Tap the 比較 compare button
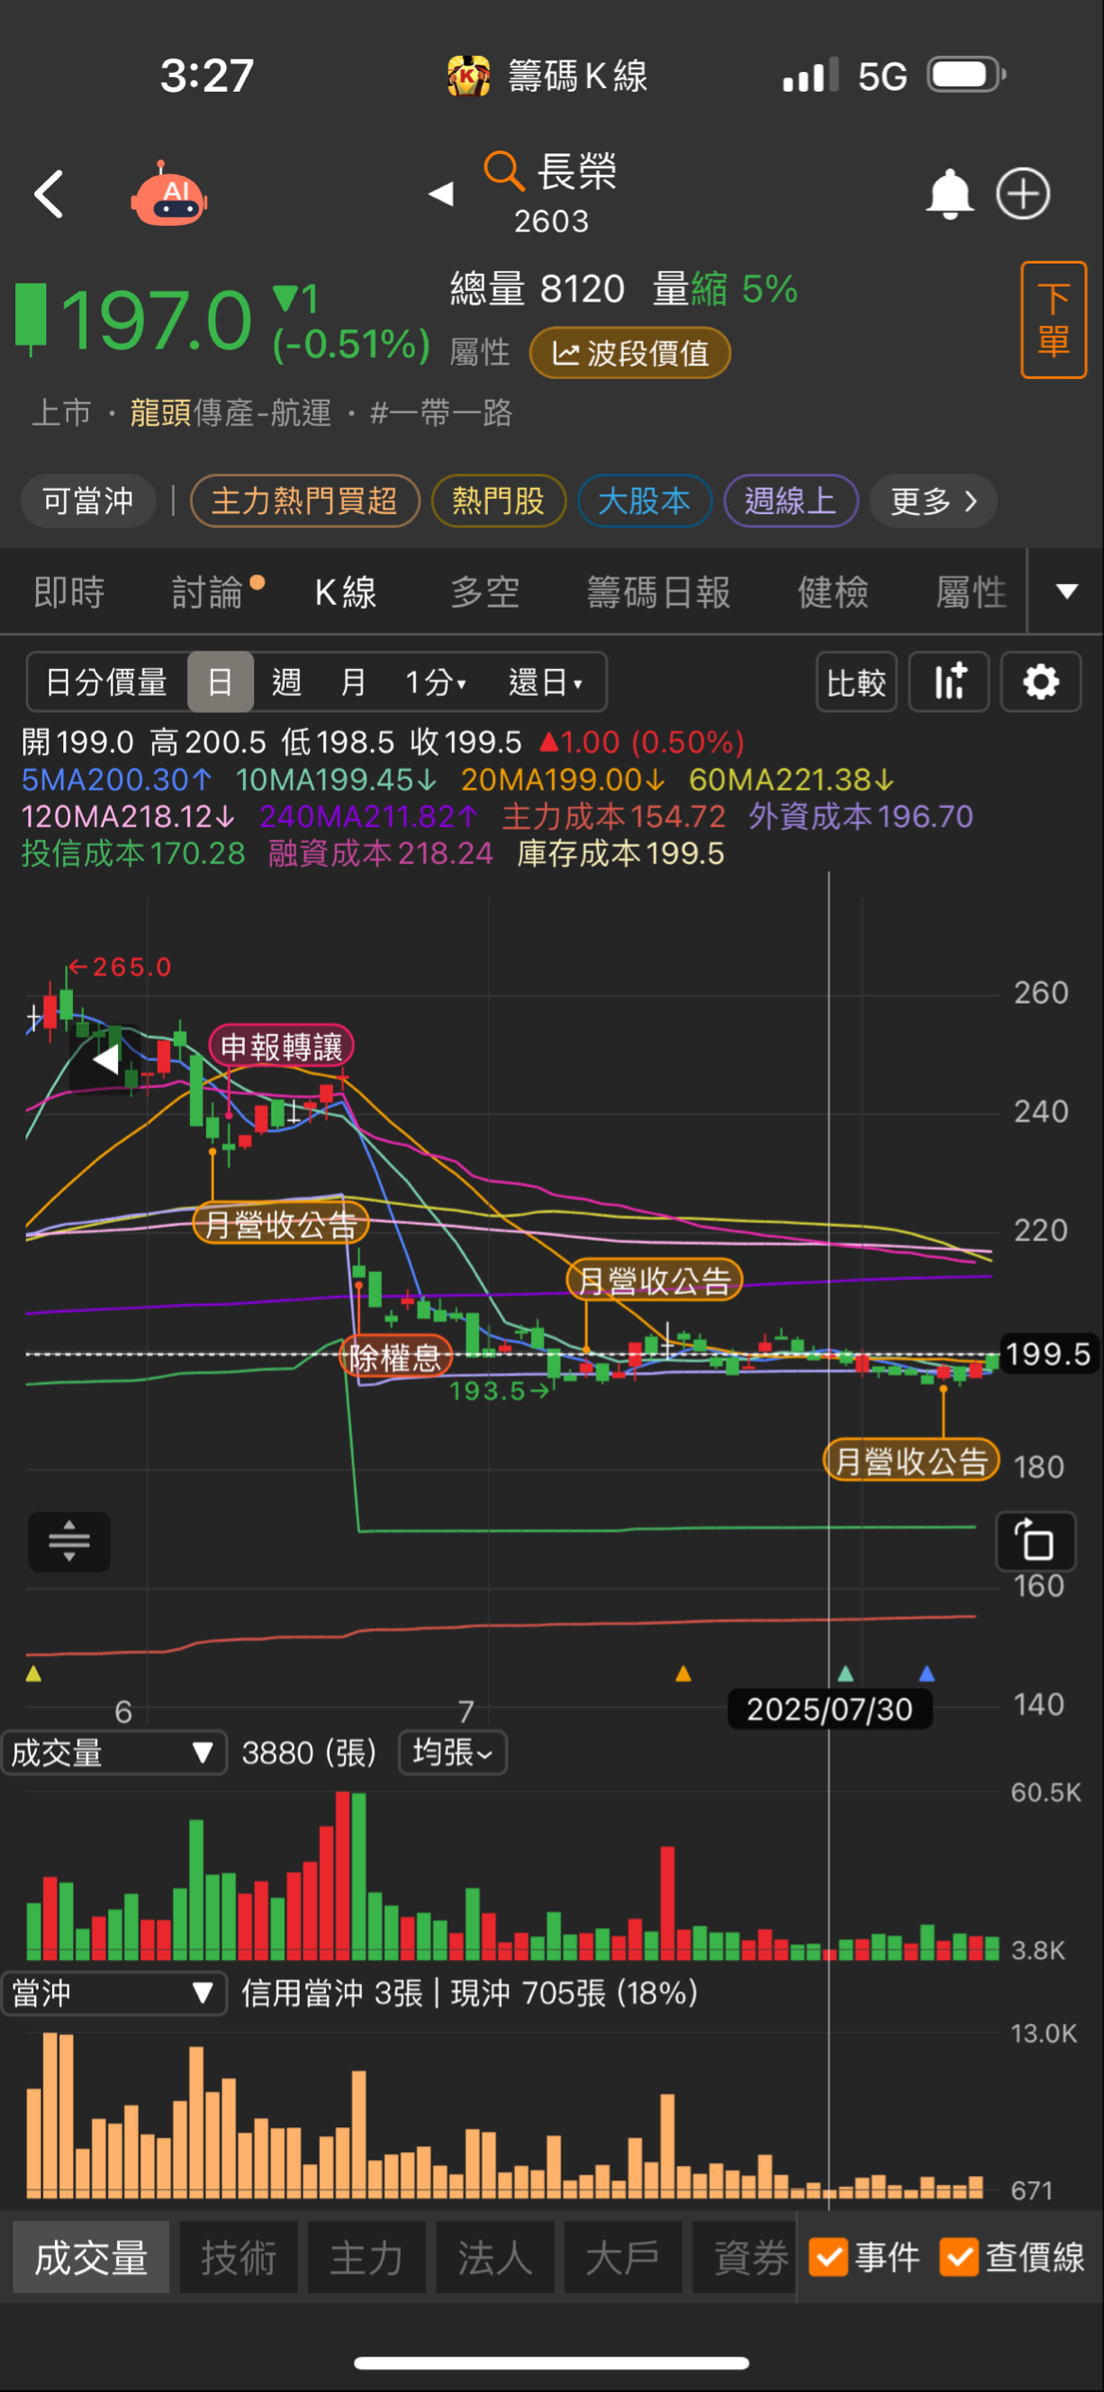This screenshot has width=1104, height=2392. pos(856,683)
